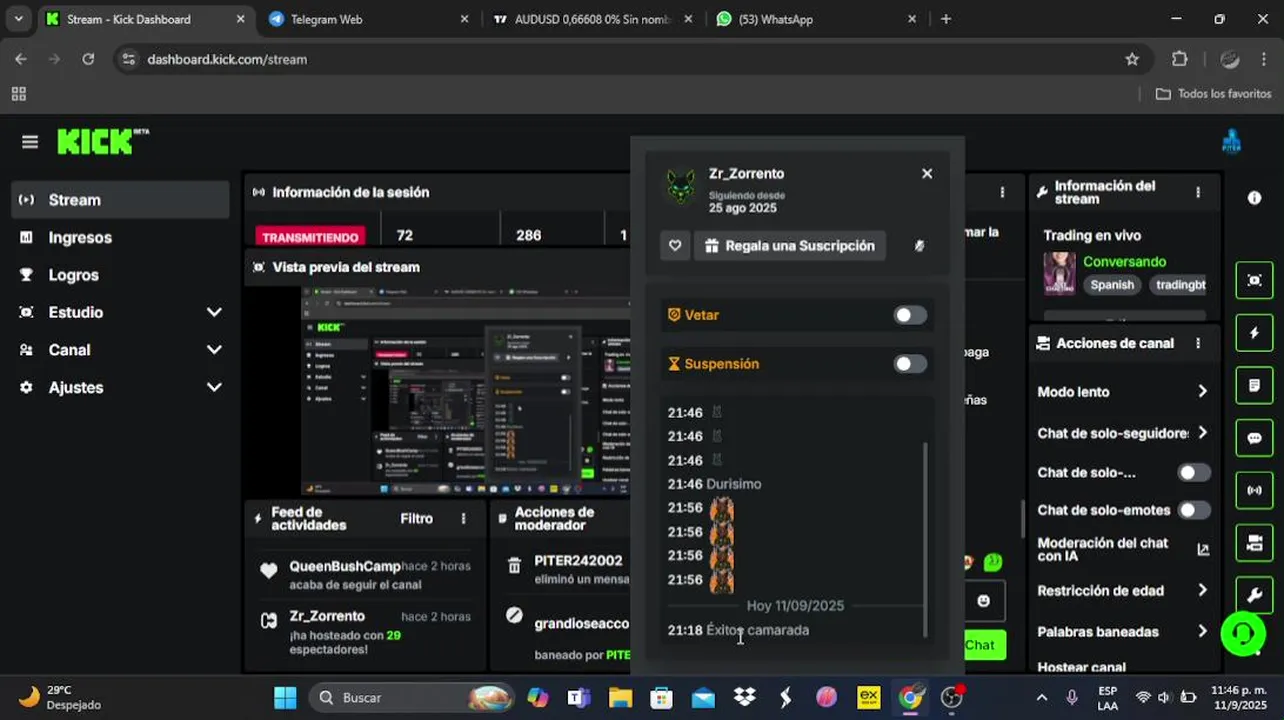Select Stream in the sidebar
The height and width of the screenshot is (720, 1284).
[120, 200]
